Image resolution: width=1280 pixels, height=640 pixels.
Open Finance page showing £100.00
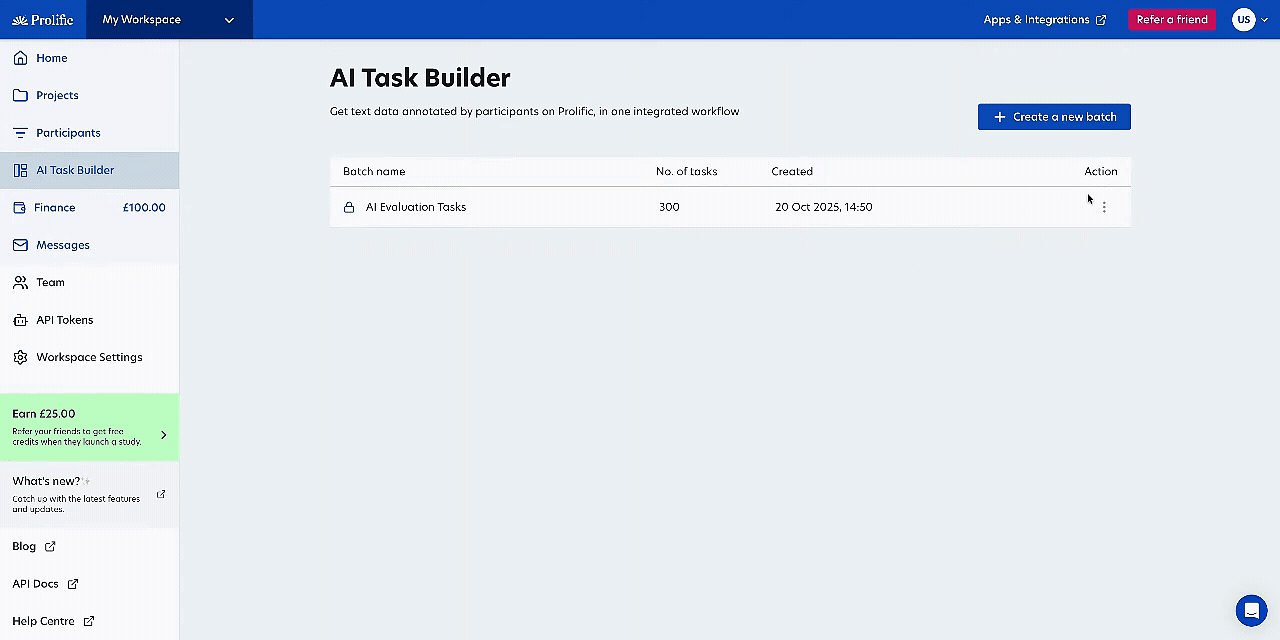coord(55,207)
